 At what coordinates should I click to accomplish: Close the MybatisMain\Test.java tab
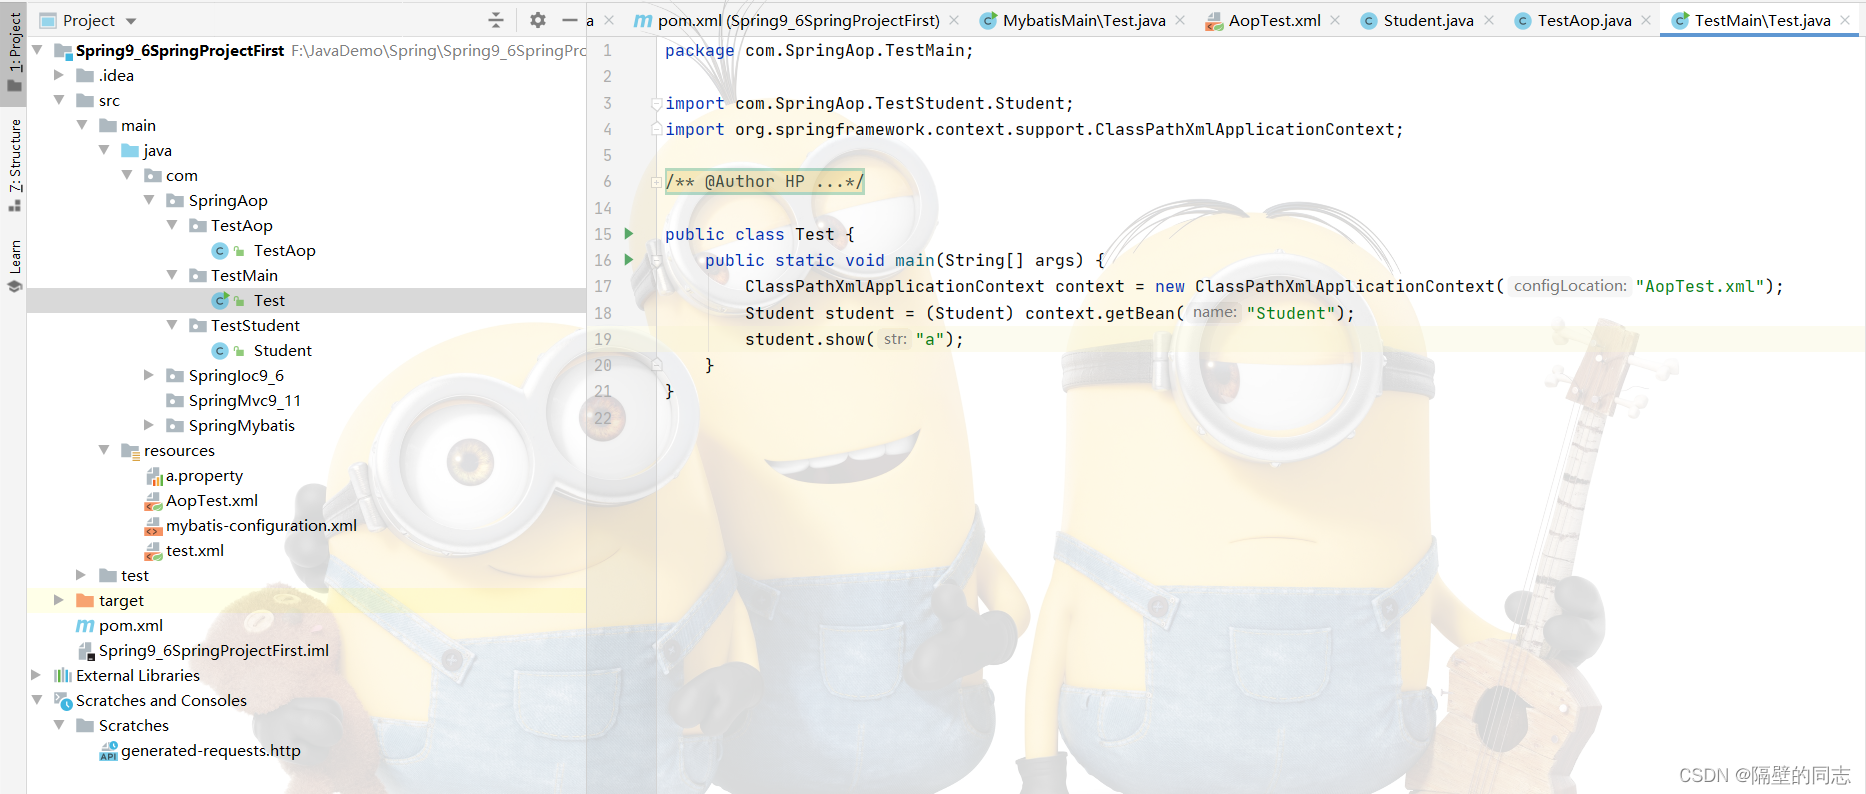point(1180,20)
